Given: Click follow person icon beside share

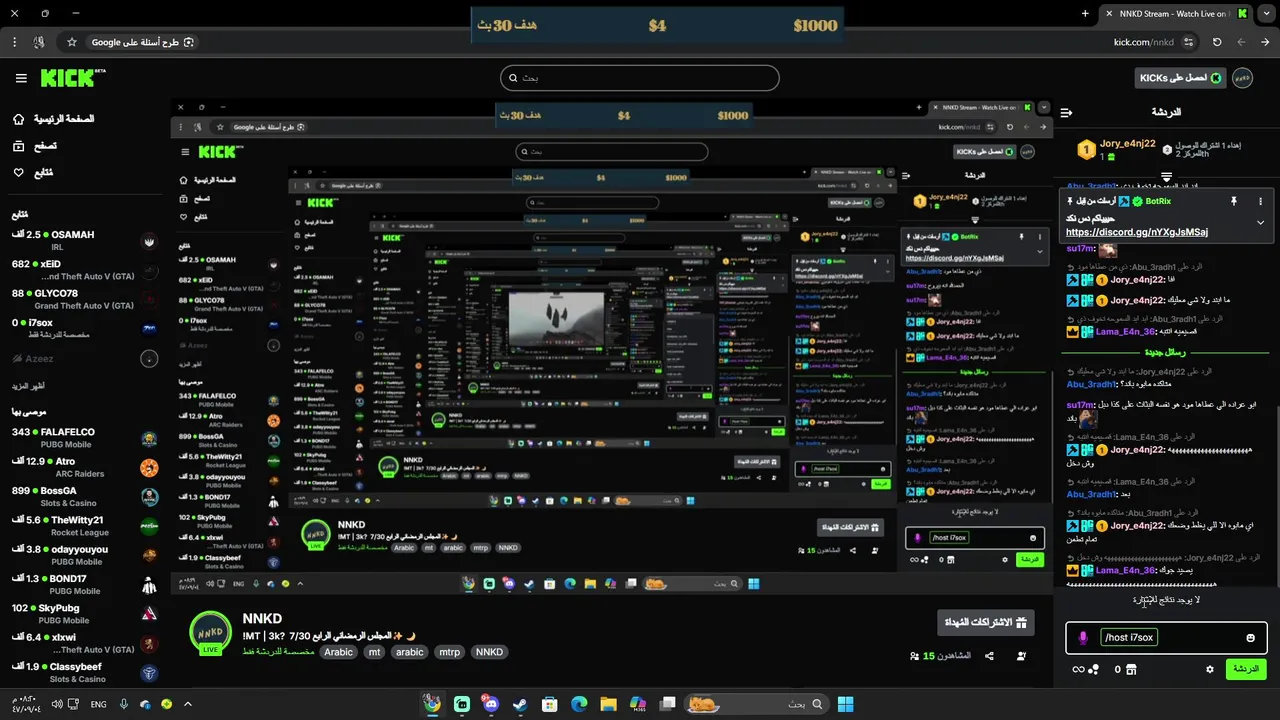Looking at the screenshot, I should point(1021,656).
